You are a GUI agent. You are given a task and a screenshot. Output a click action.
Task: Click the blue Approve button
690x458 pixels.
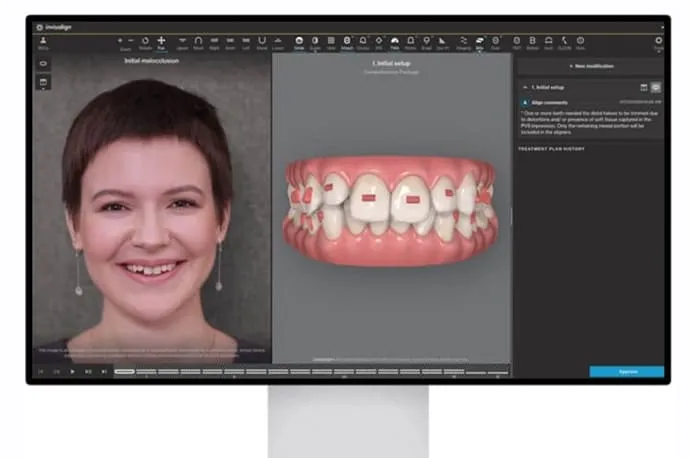(626, 371)
